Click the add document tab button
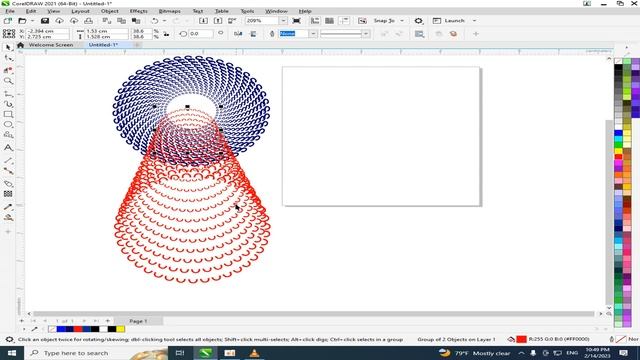Viewport: 640px width, 360px height. pyautogui.click(x=137, y=45)
